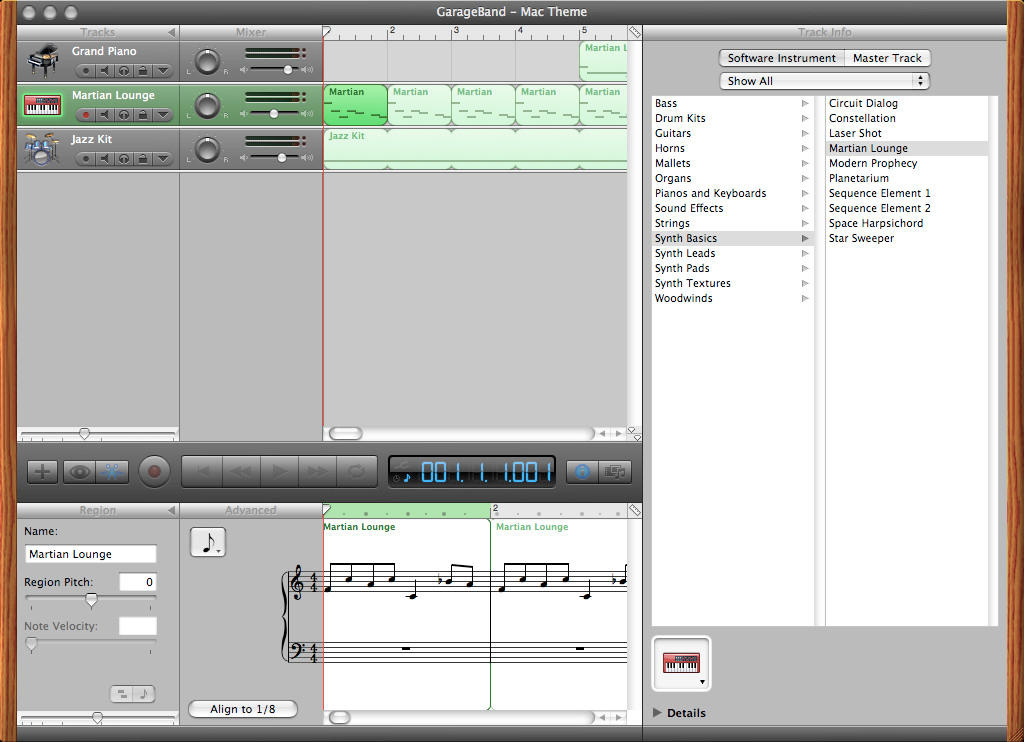1024x742 pixels.
Task: Open the track editor scissors button
Action: (112, 472)
